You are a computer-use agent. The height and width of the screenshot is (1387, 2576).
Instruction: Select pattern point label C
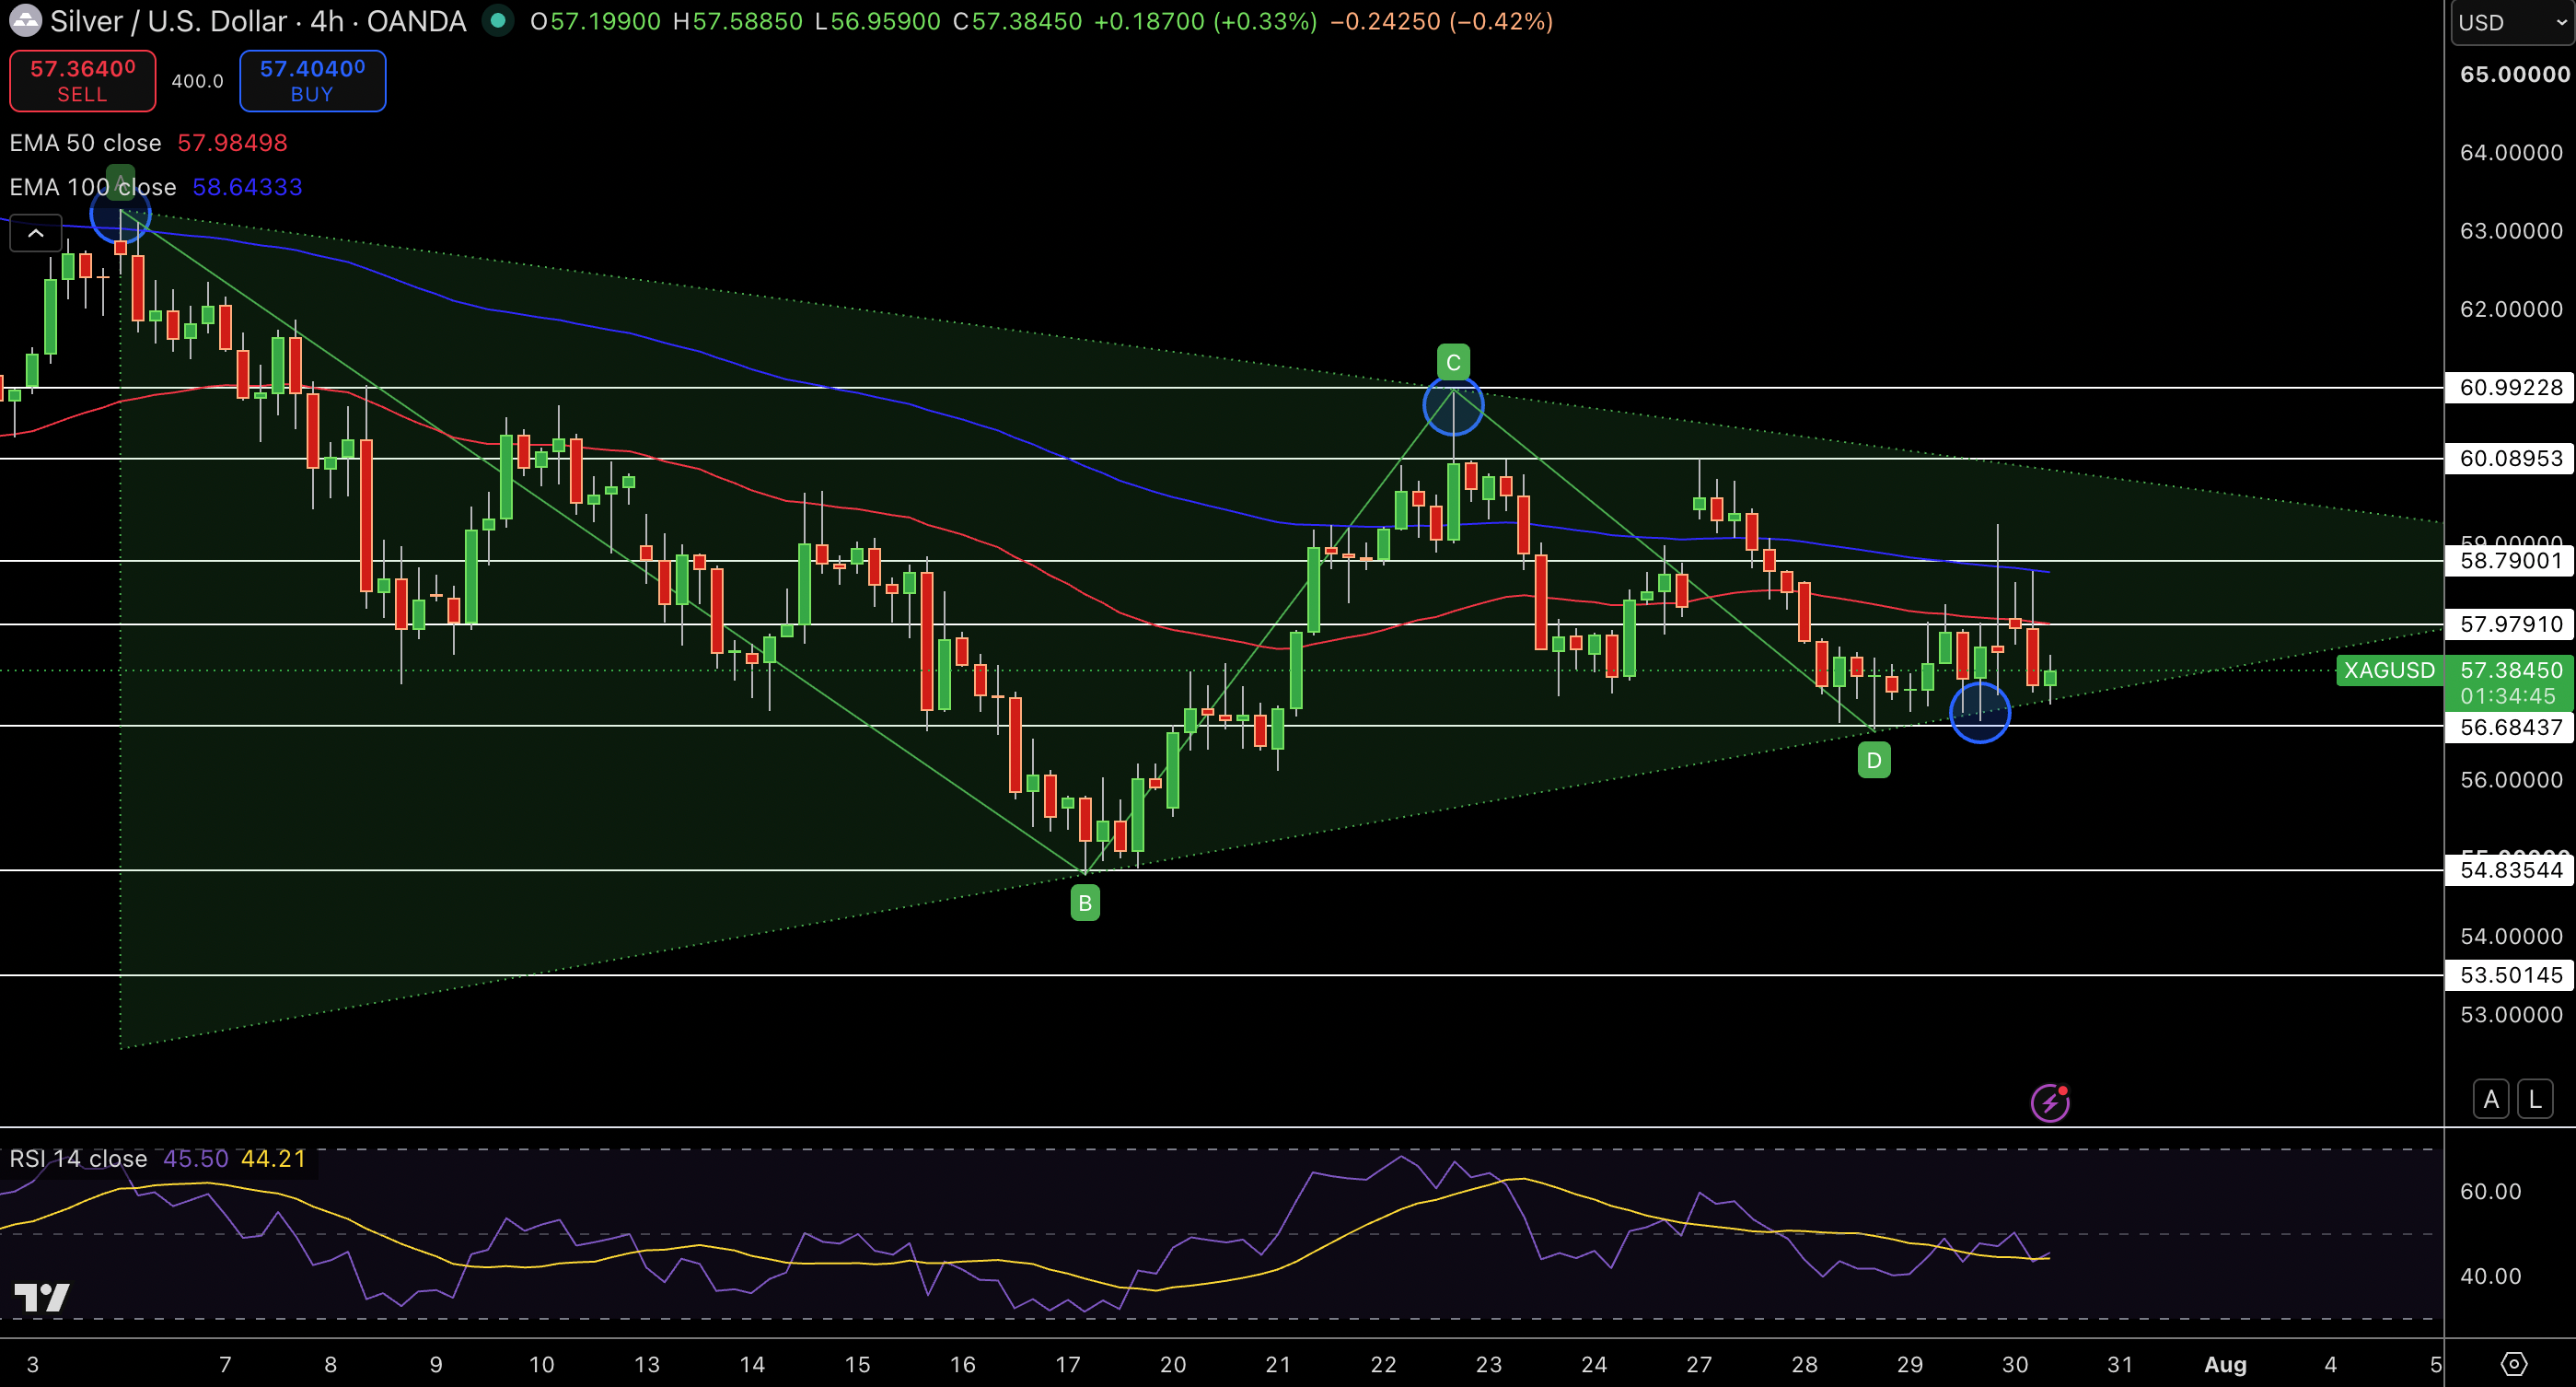1453,362
